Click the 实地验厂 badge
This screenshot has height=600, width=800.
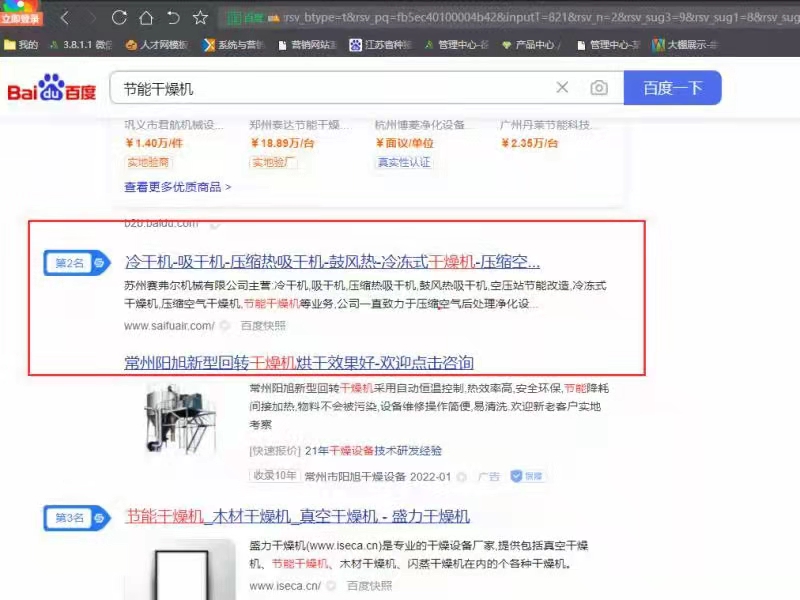(273, 162)
